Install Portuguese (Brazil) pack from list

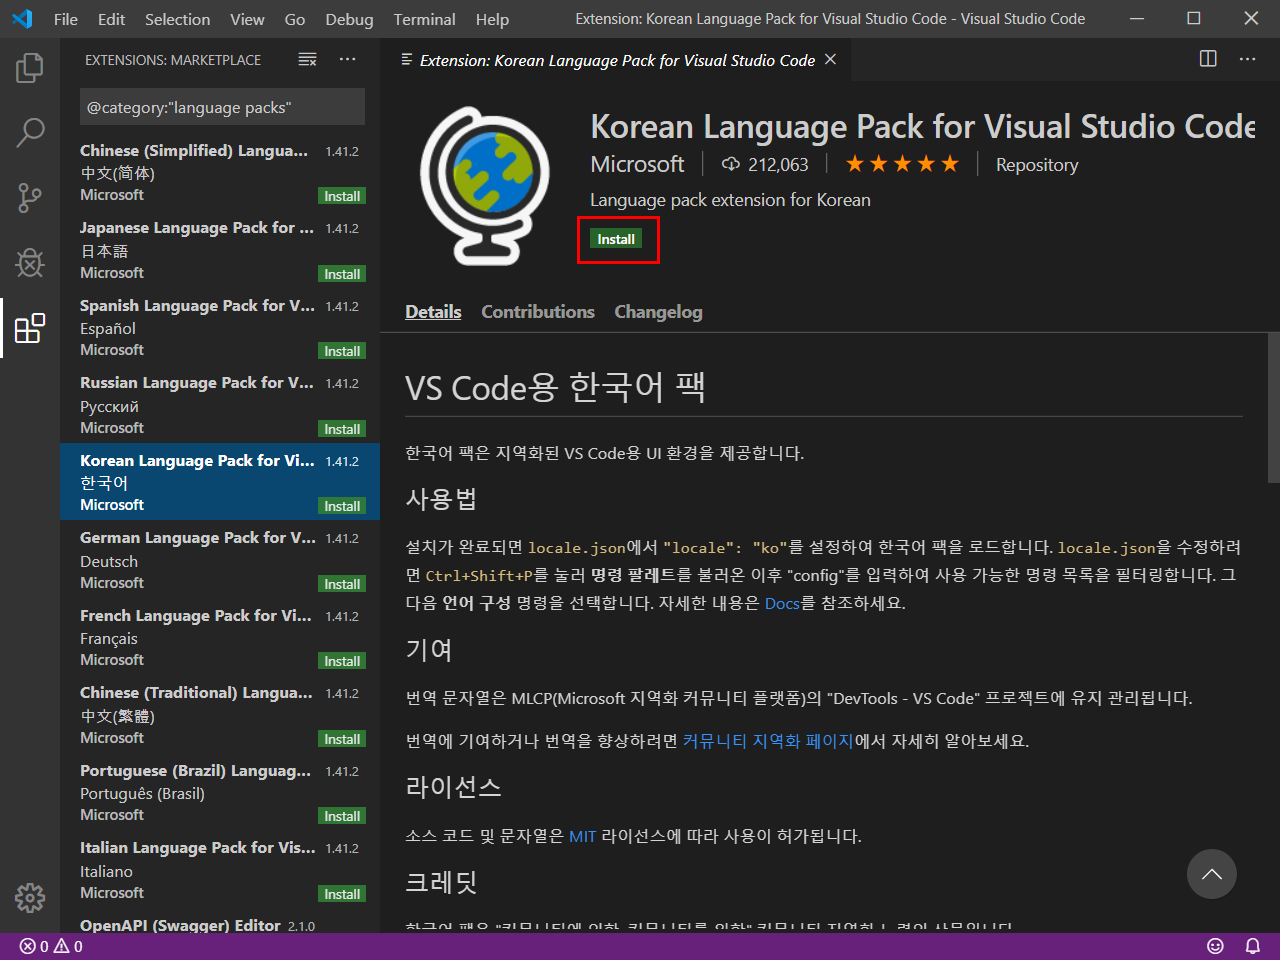click(x=342, y=816)
